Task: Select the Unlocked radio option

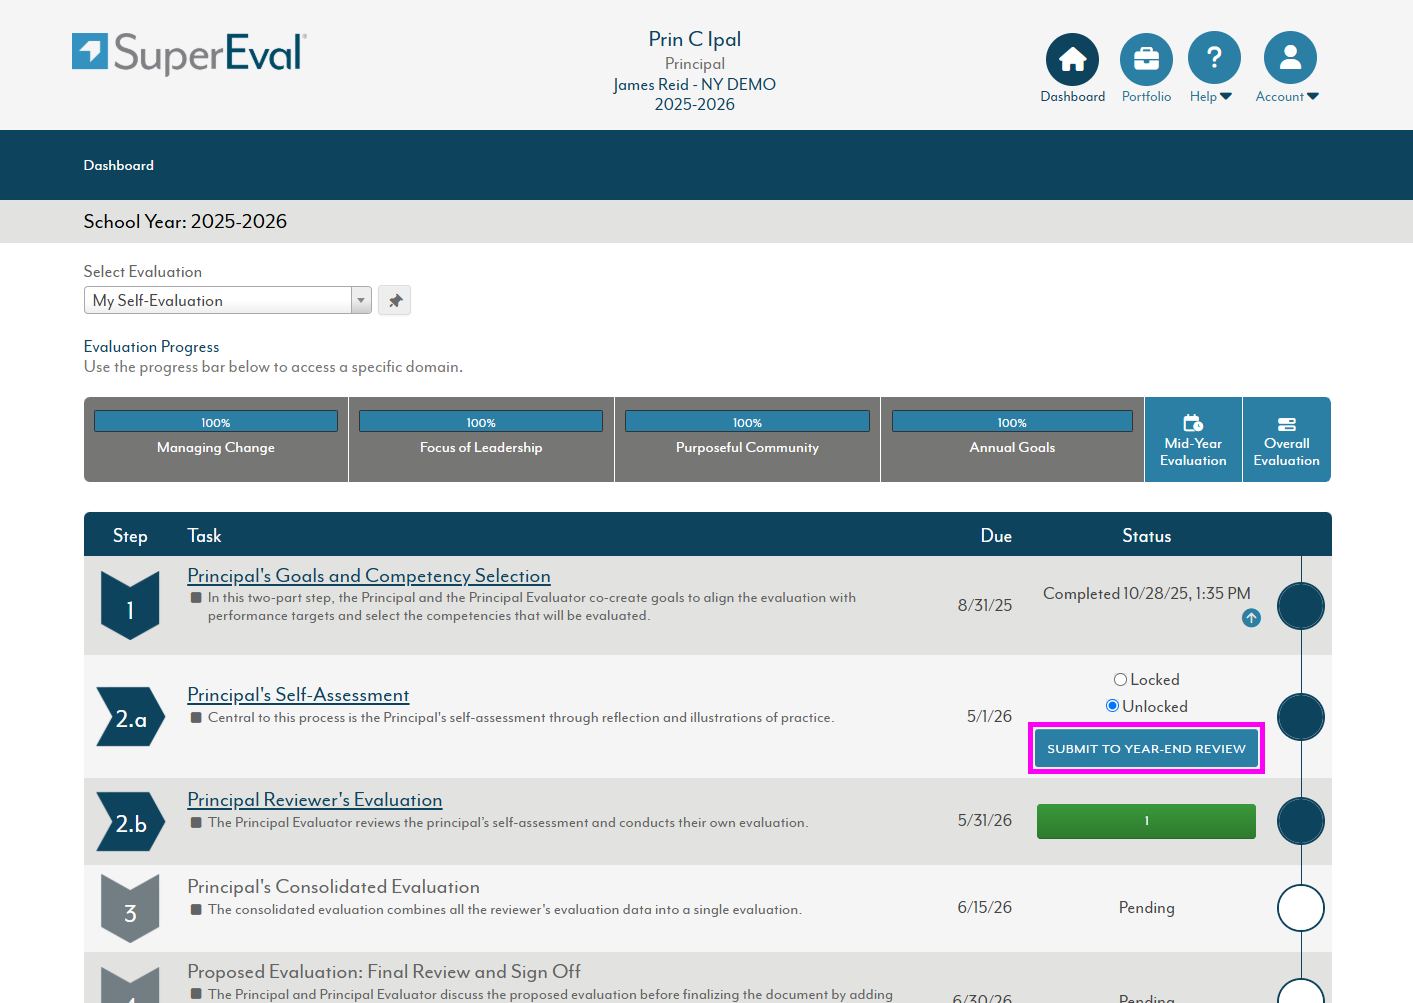Action: [1112, 706]
